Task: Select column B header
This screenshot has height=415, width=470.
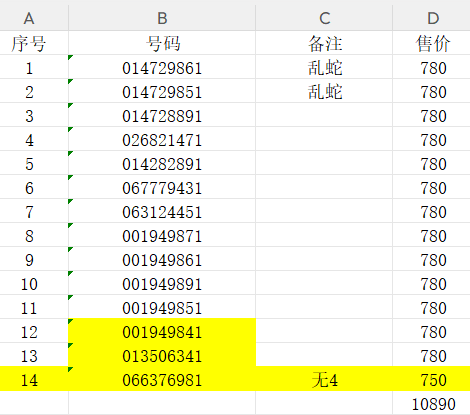Action: 162,18
